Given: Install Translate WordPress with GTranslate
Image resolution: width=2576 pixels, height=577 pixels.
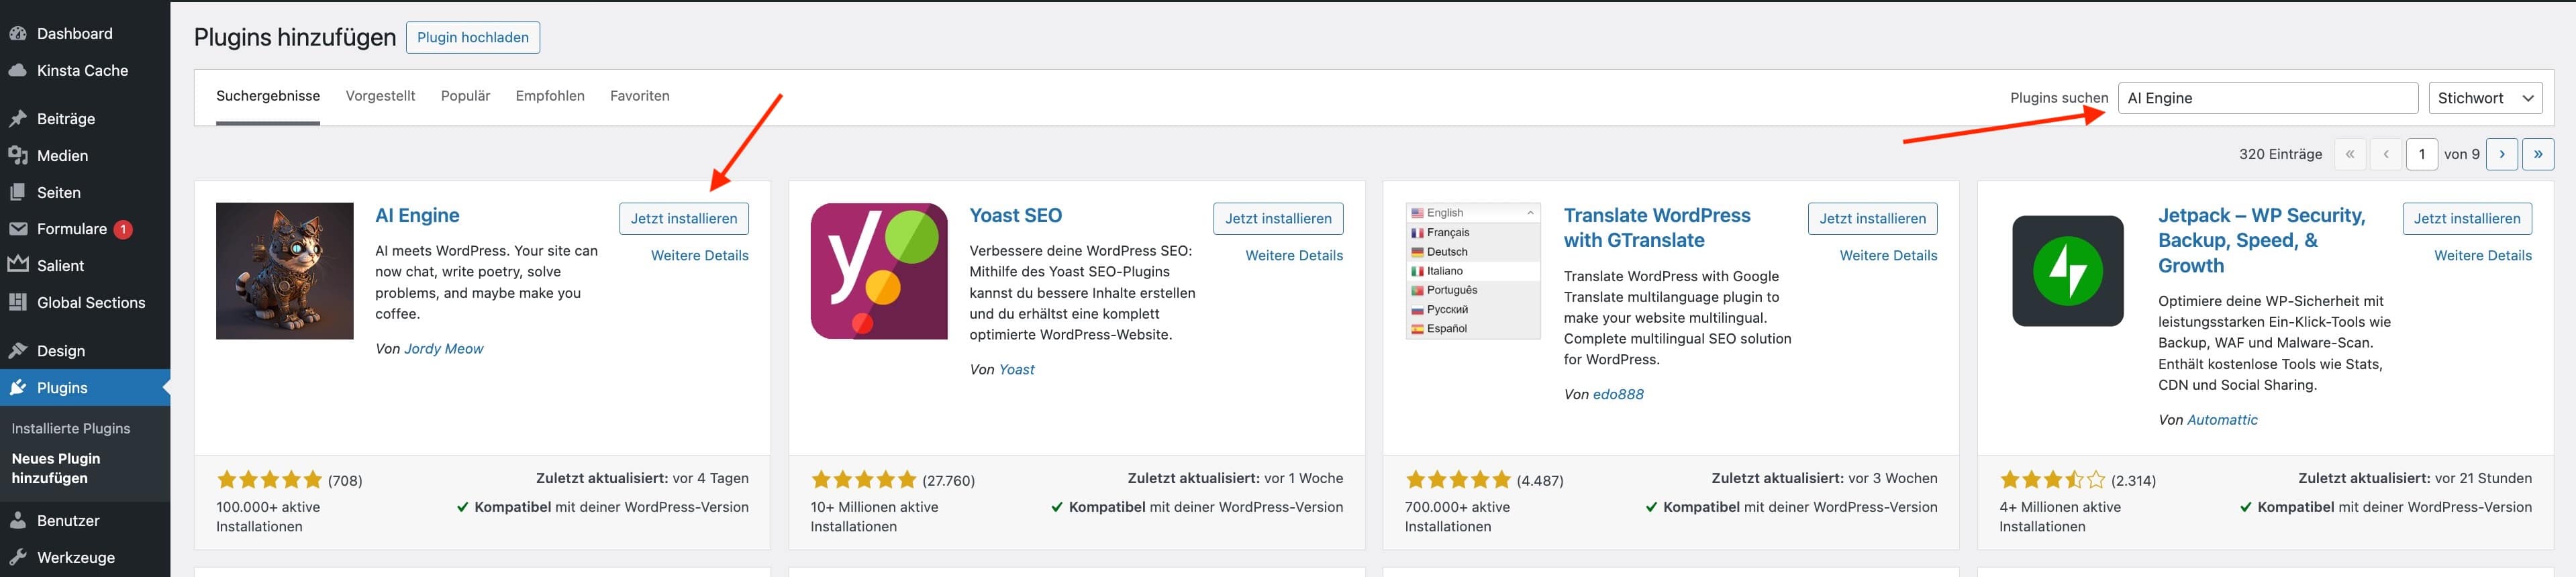Looking at the screenshot, I should (1873, 218).
